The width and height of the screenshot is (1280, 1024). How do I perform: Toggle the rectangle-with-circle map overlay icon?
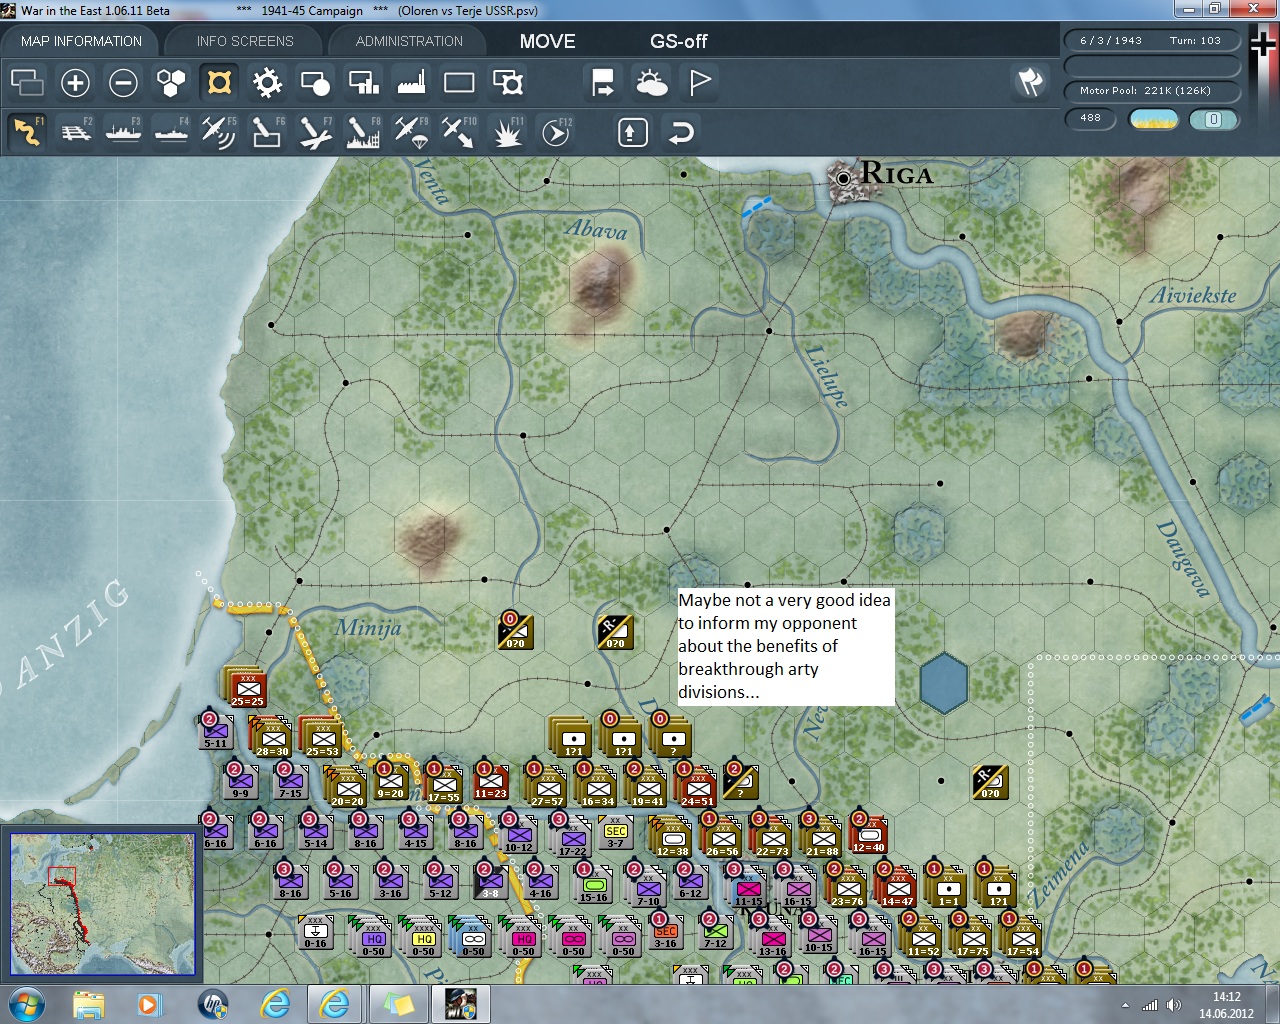click(x=315, y=82)
